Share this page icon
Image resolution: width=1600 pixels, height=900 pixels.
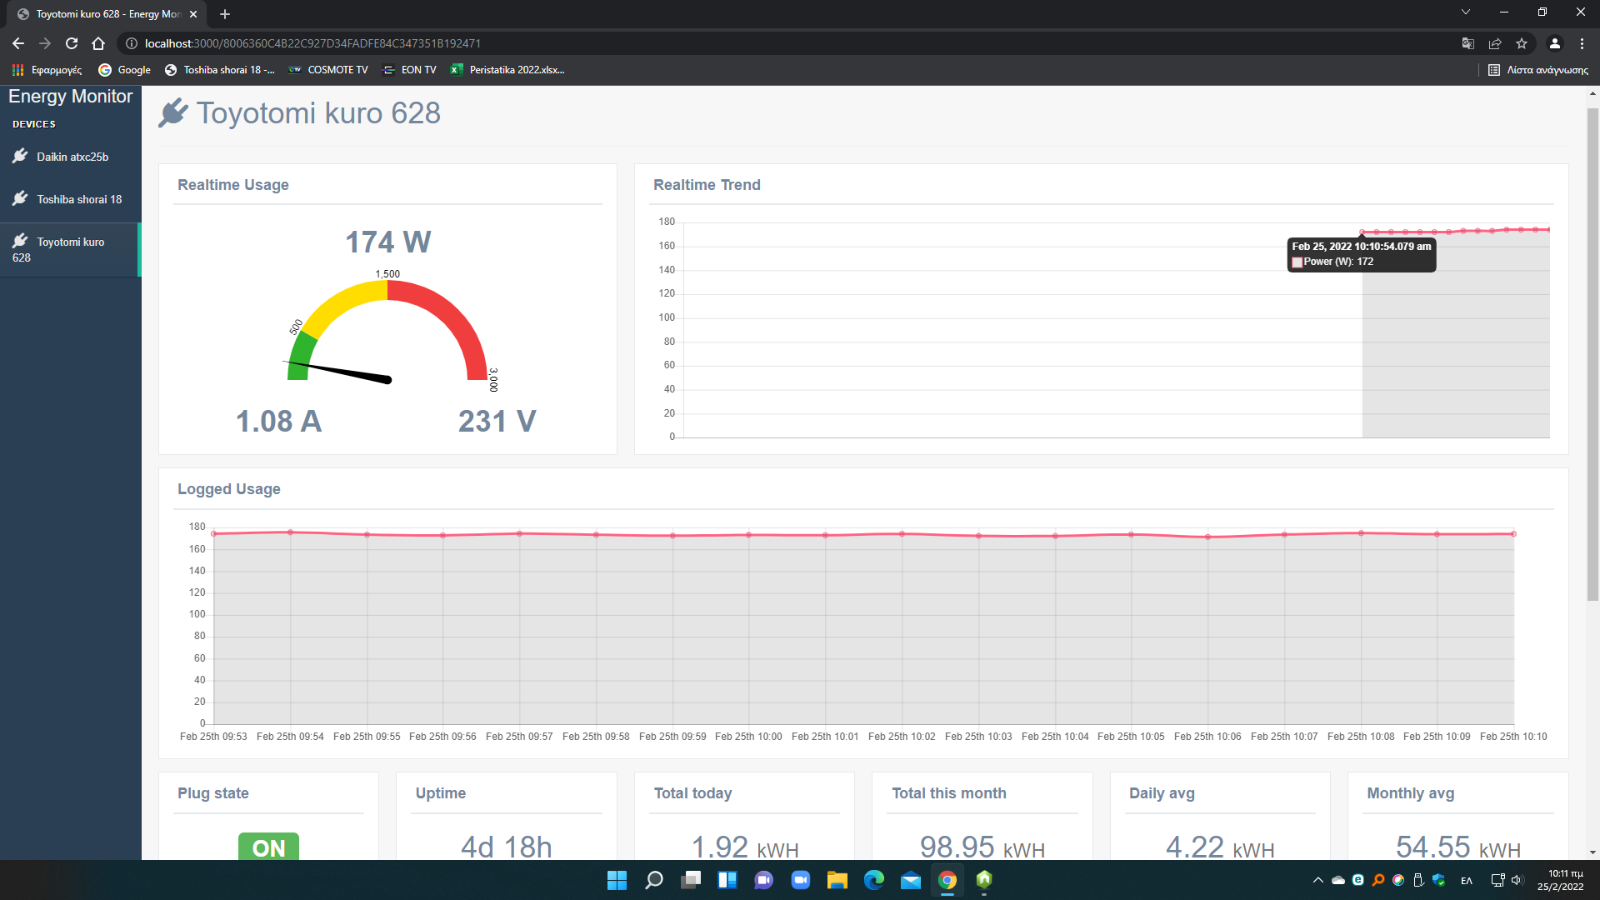pyautogui.click(x=1495, y=43)
